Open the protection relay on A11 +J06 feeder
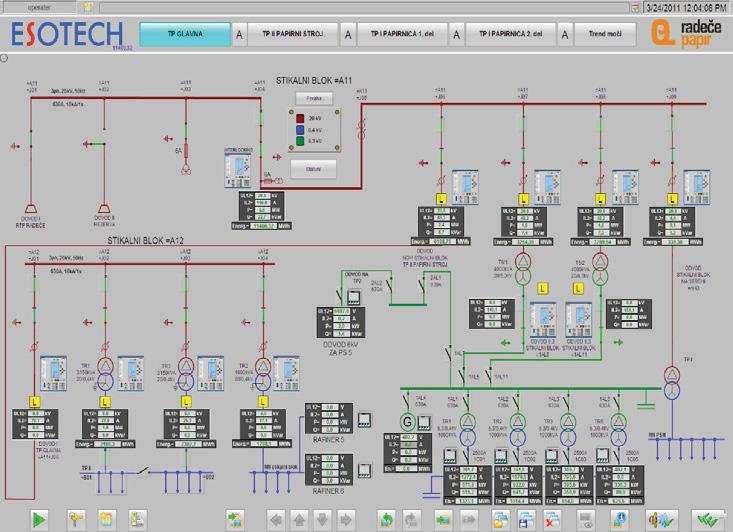 click(x=465, y=187)
